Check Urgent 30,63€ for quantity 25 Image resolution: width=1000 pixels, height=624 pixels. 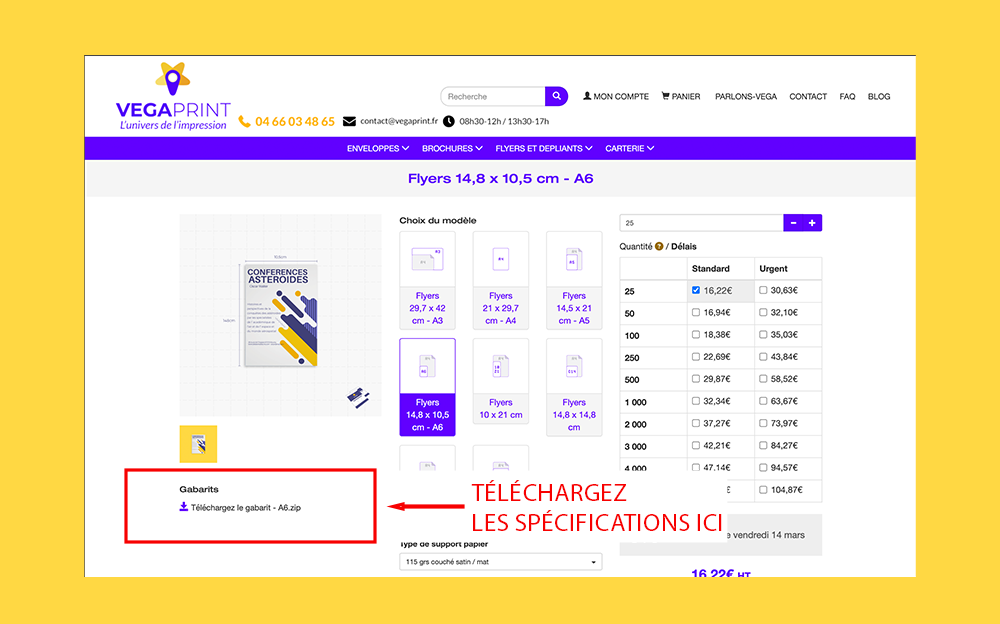[763, 290]
